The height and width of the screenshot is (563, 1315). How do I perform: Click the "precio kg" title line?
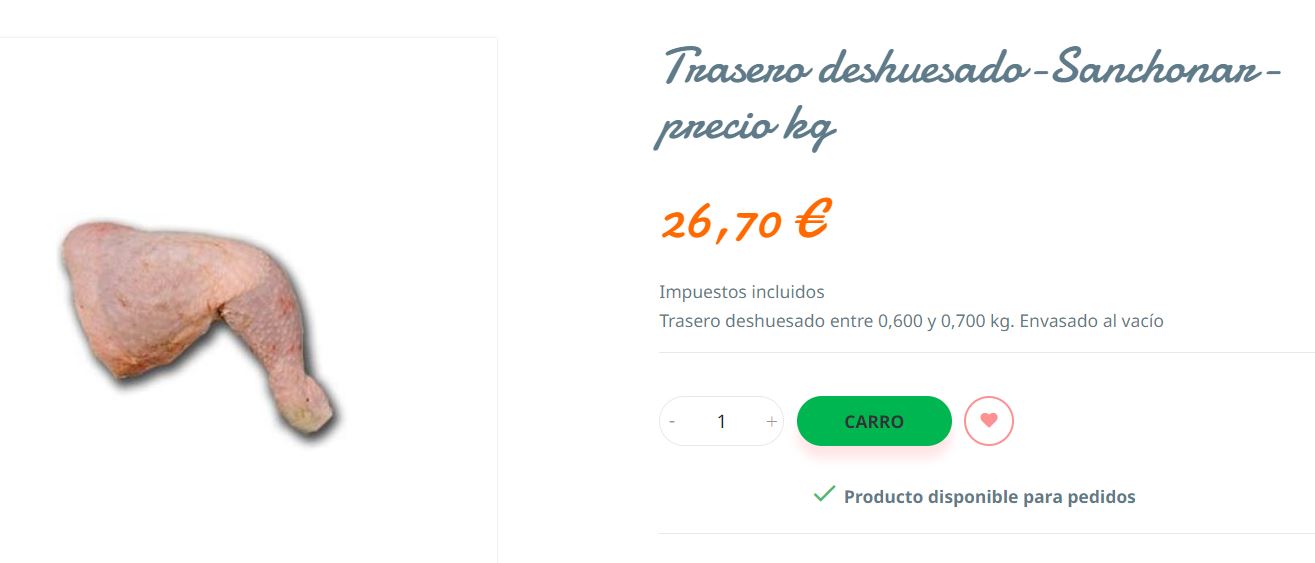[x=744, y=128]
